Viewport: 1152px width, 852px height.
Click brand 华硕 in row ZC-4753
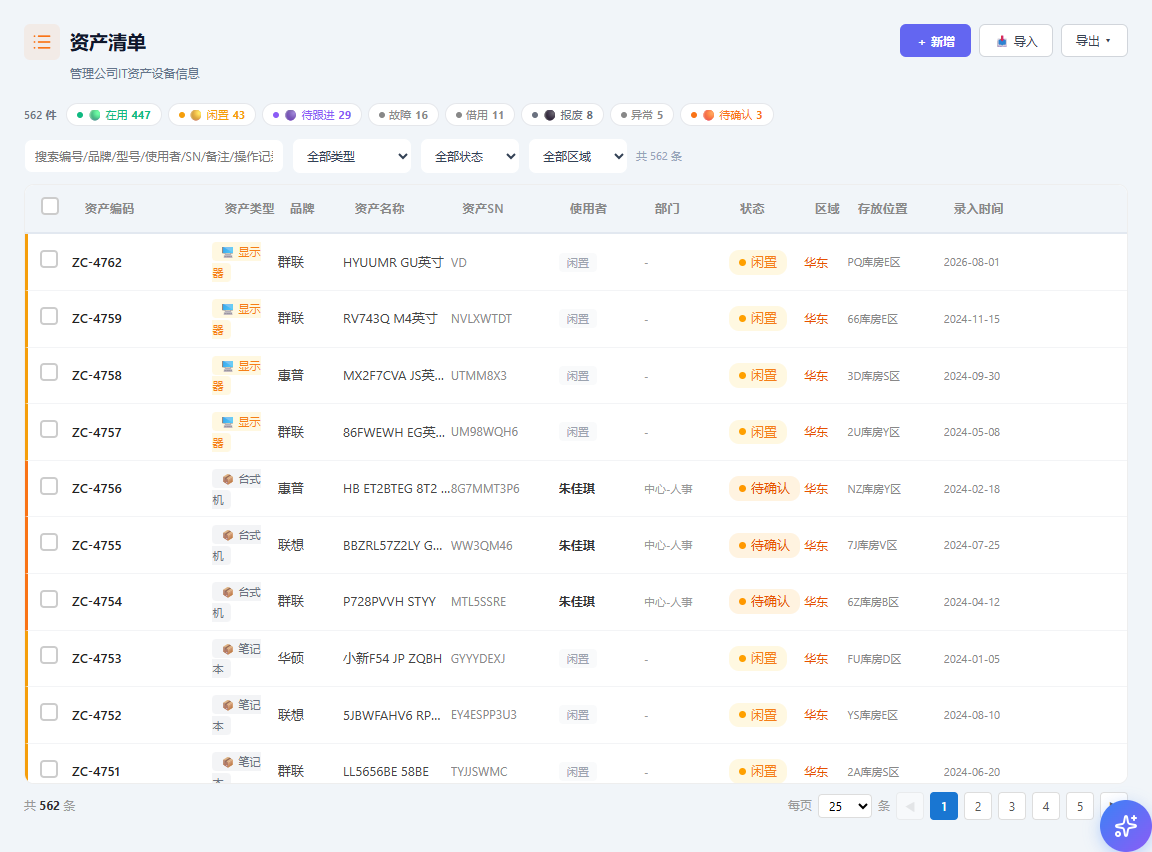pyautogui.click(x=291, y=658)
